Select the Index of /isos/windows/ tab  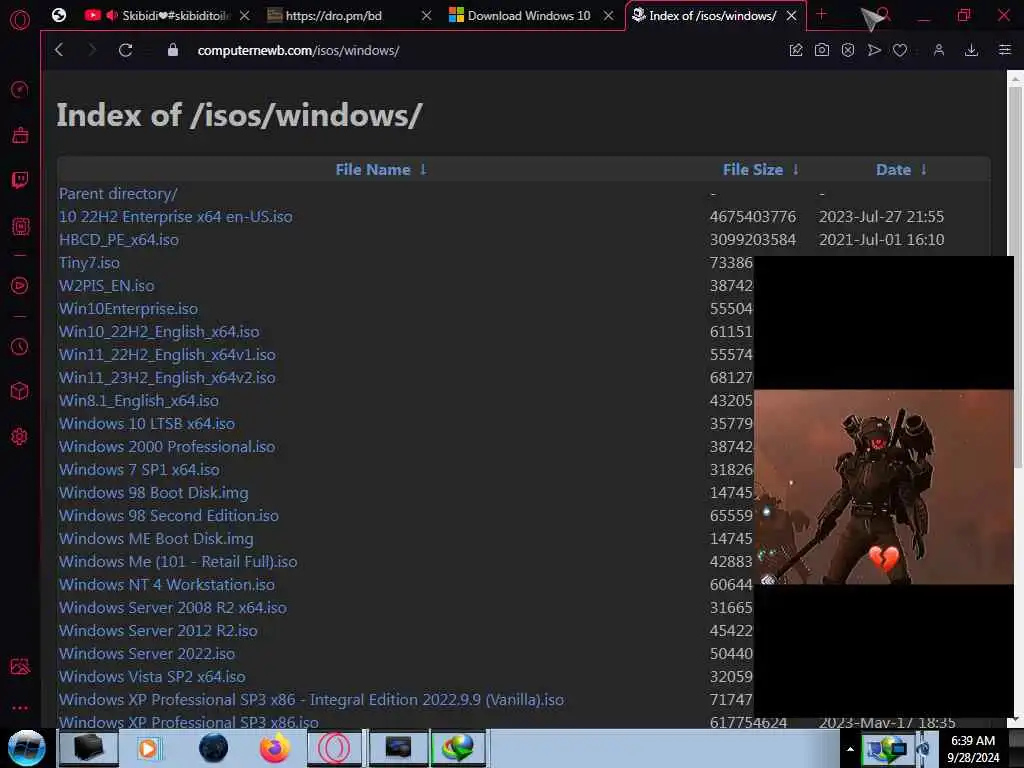[716, 16]
